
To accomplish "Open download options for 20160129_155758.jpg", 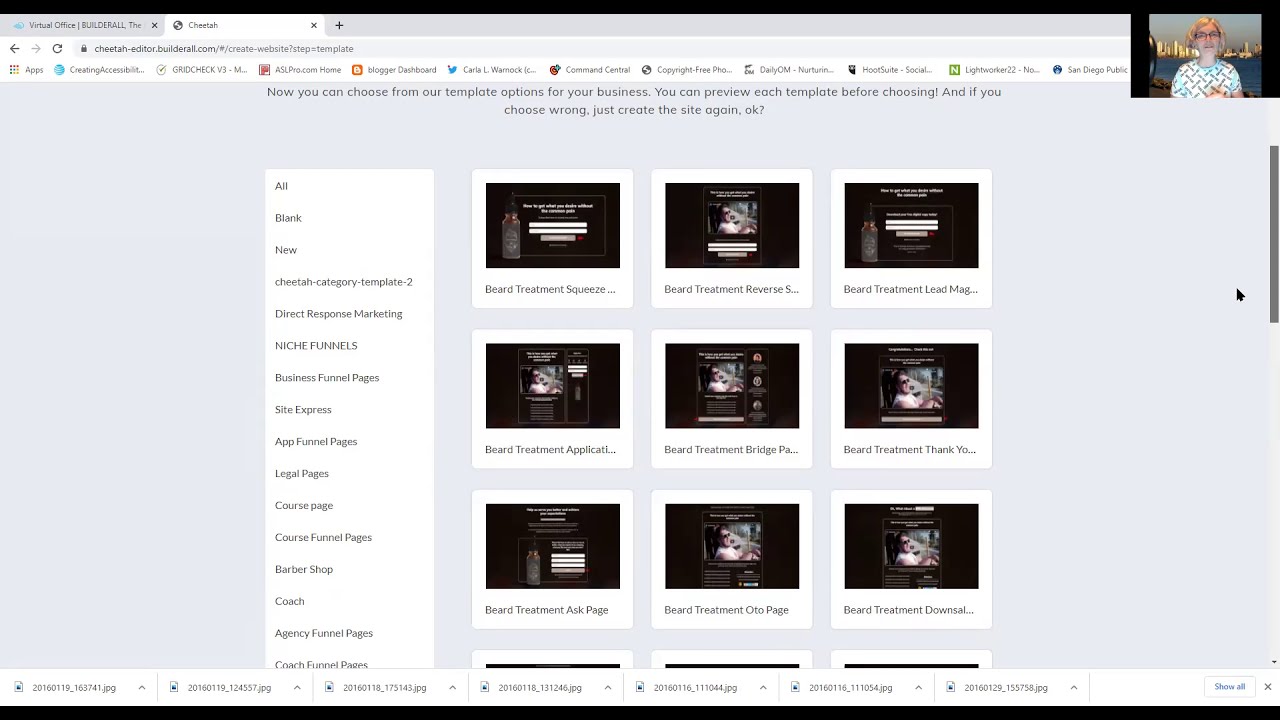I will pos(1073,688).
